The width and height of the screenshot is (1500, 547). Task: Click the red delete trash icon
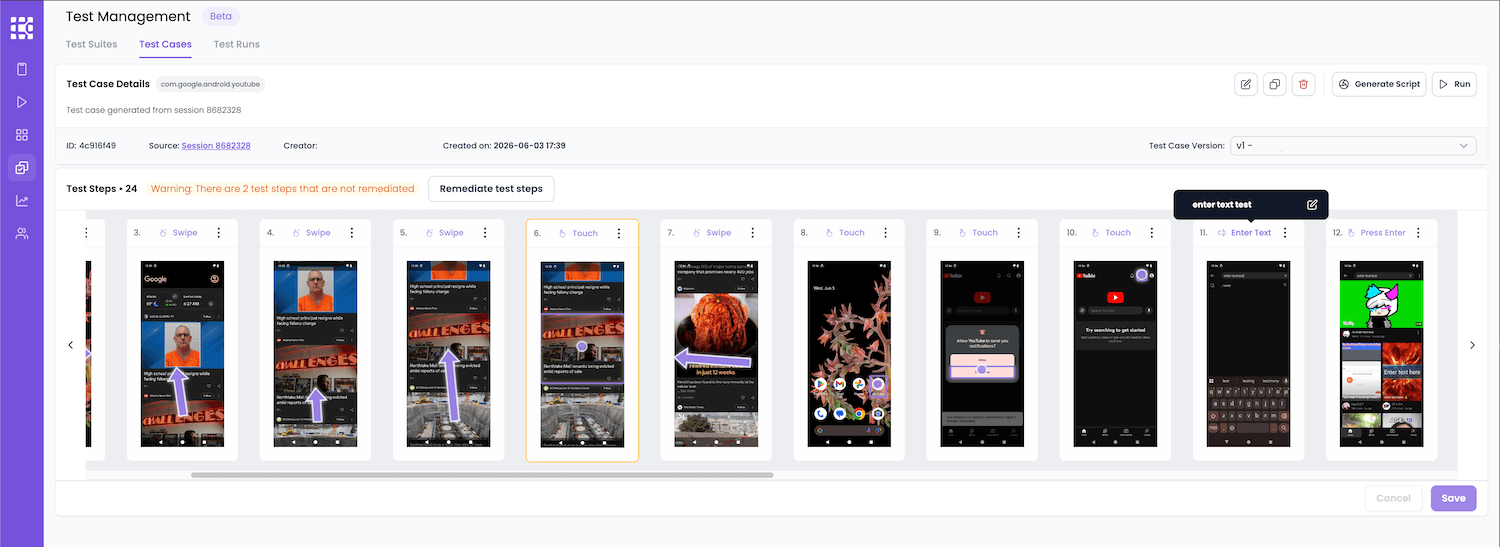coord(1302,84)
